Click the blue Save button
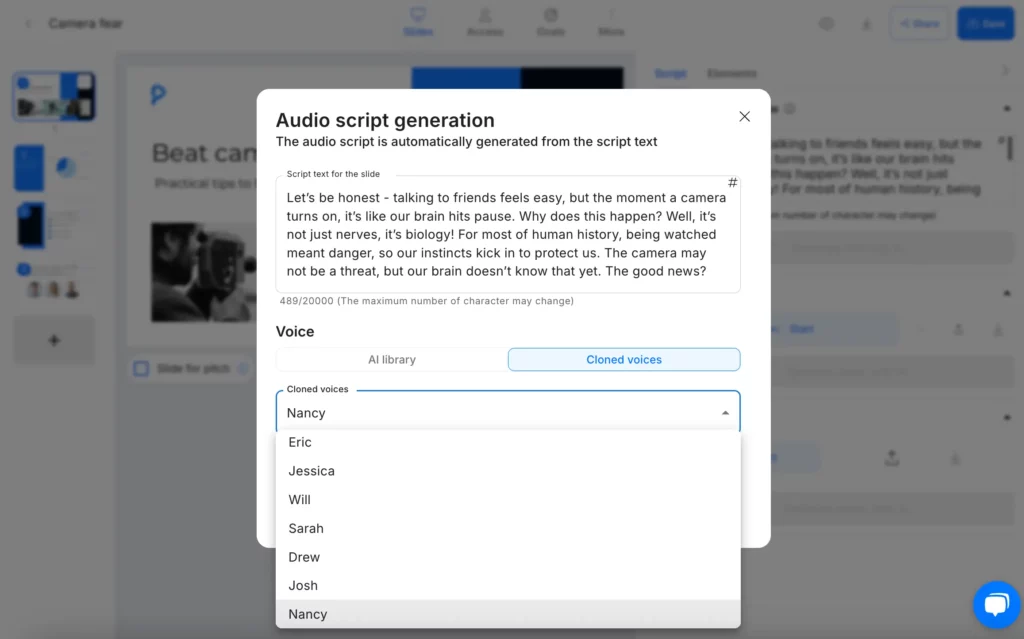 (x=984, y=23)
